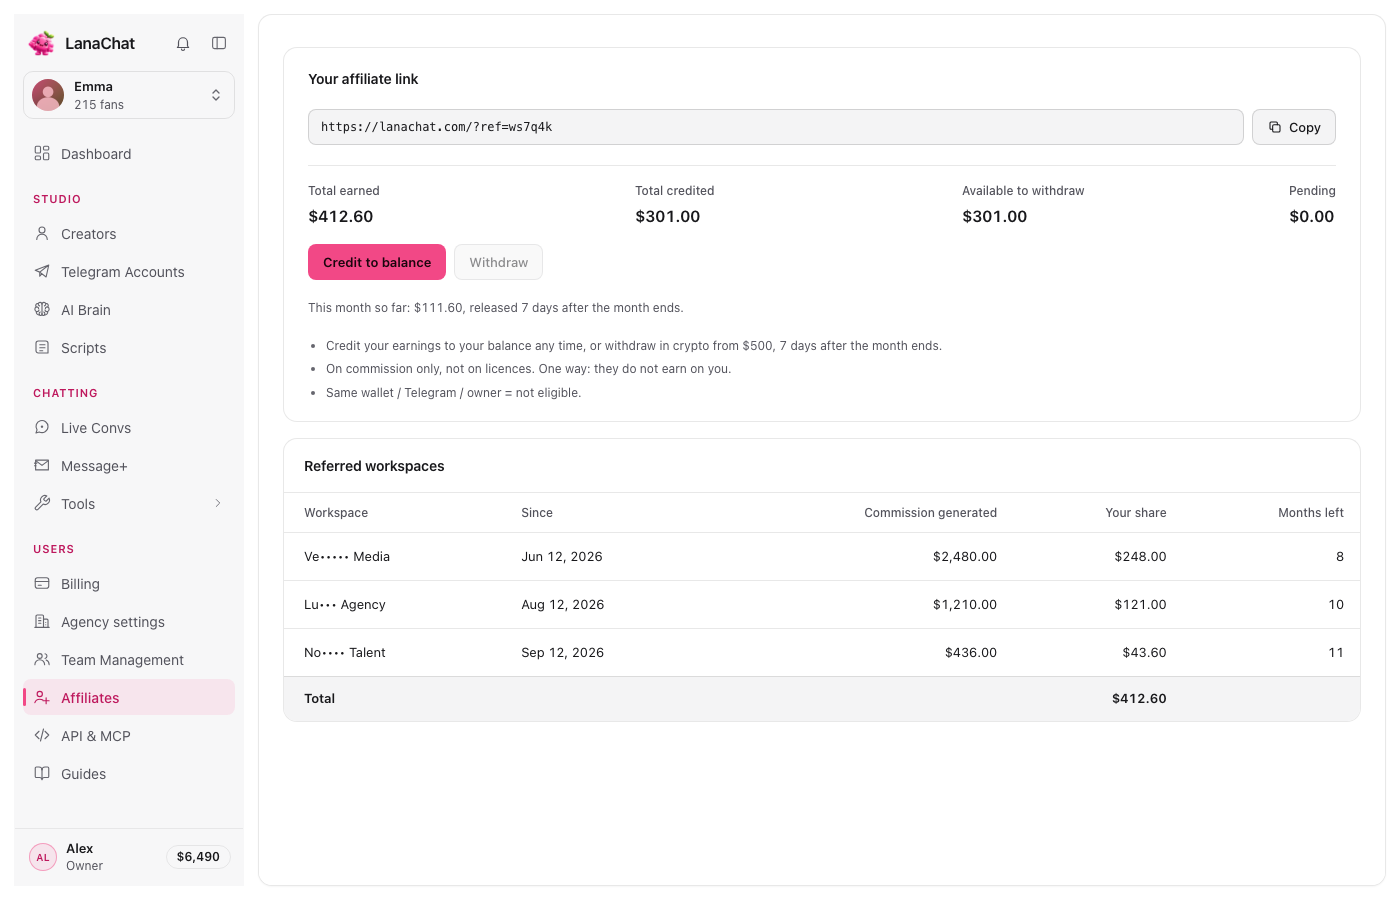Click the Sep 12, 2026 date cell
Viewport: 1400px width, 900px height.
click(x=563, y=652)
